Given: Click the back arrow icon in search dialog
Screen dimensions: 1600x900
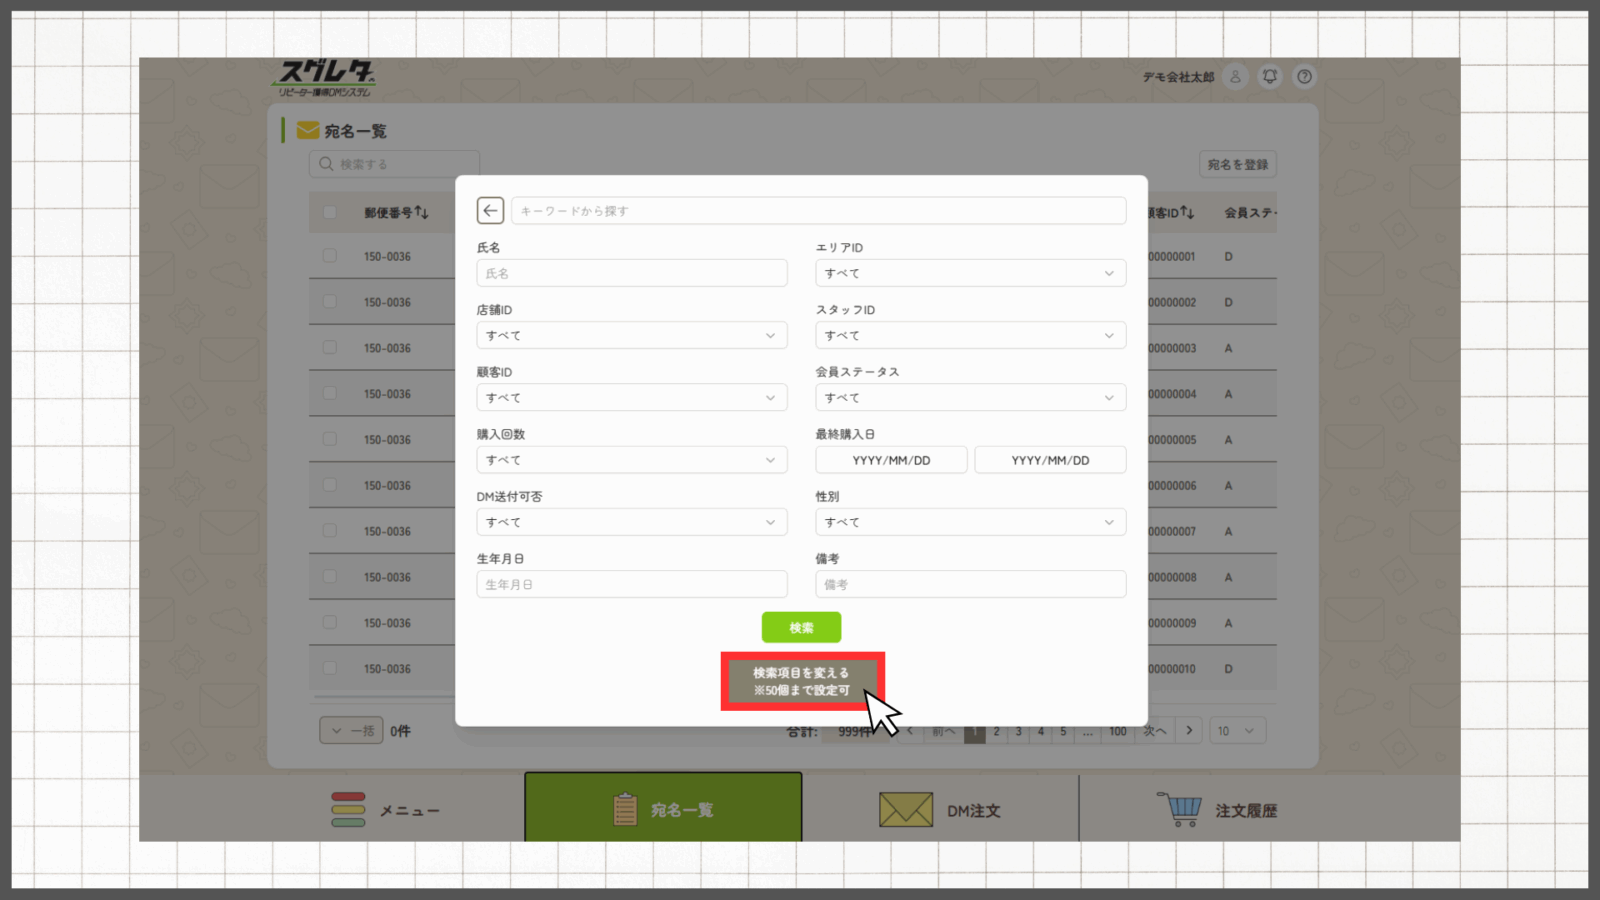Looking at the screenshot, I should pyautogui.click(x=490, y=211).
